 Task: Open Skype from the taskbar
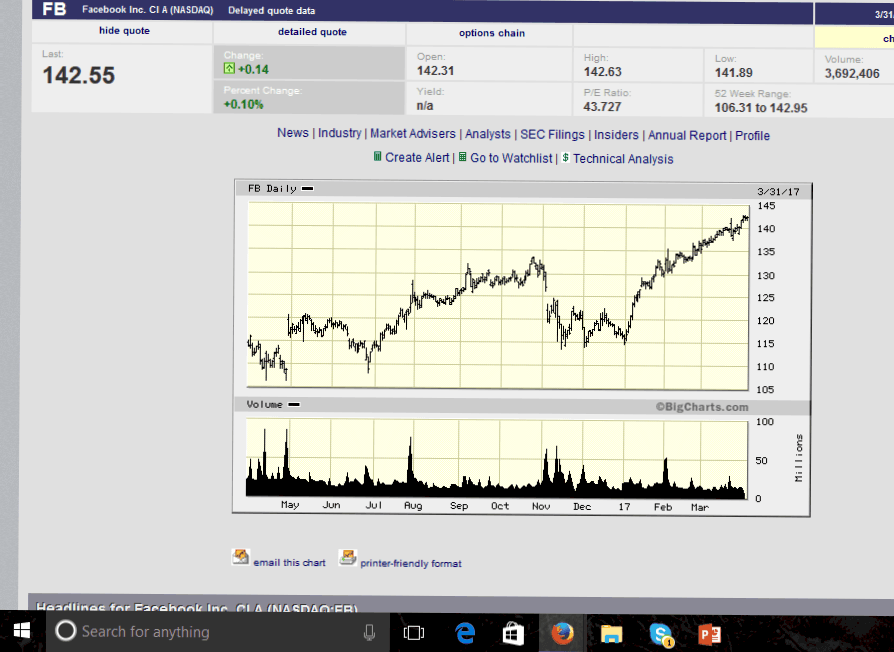coord(660,634)
